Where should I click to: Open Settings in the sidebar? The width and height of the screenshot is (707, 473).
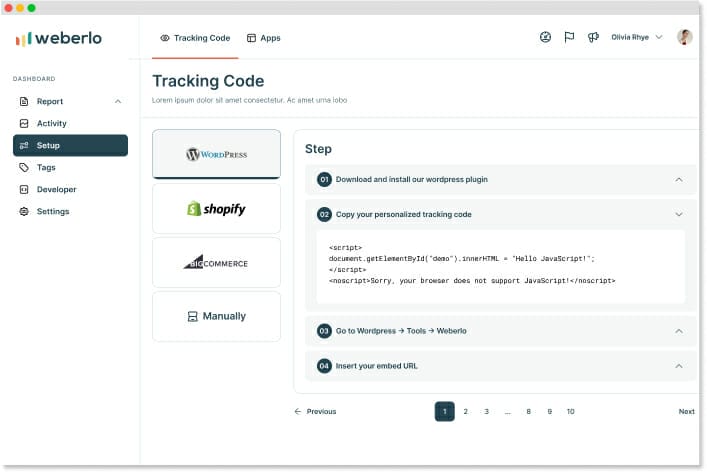(x=70, y=211)
